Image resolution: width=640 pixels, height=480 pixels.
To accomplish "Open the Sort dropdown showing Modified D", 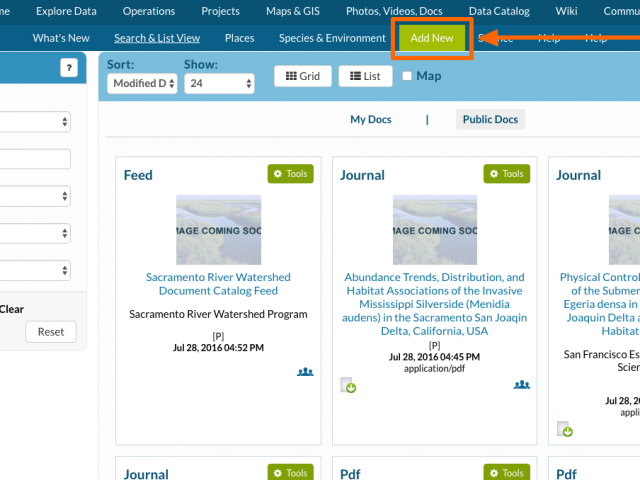I will coord(142,84).
